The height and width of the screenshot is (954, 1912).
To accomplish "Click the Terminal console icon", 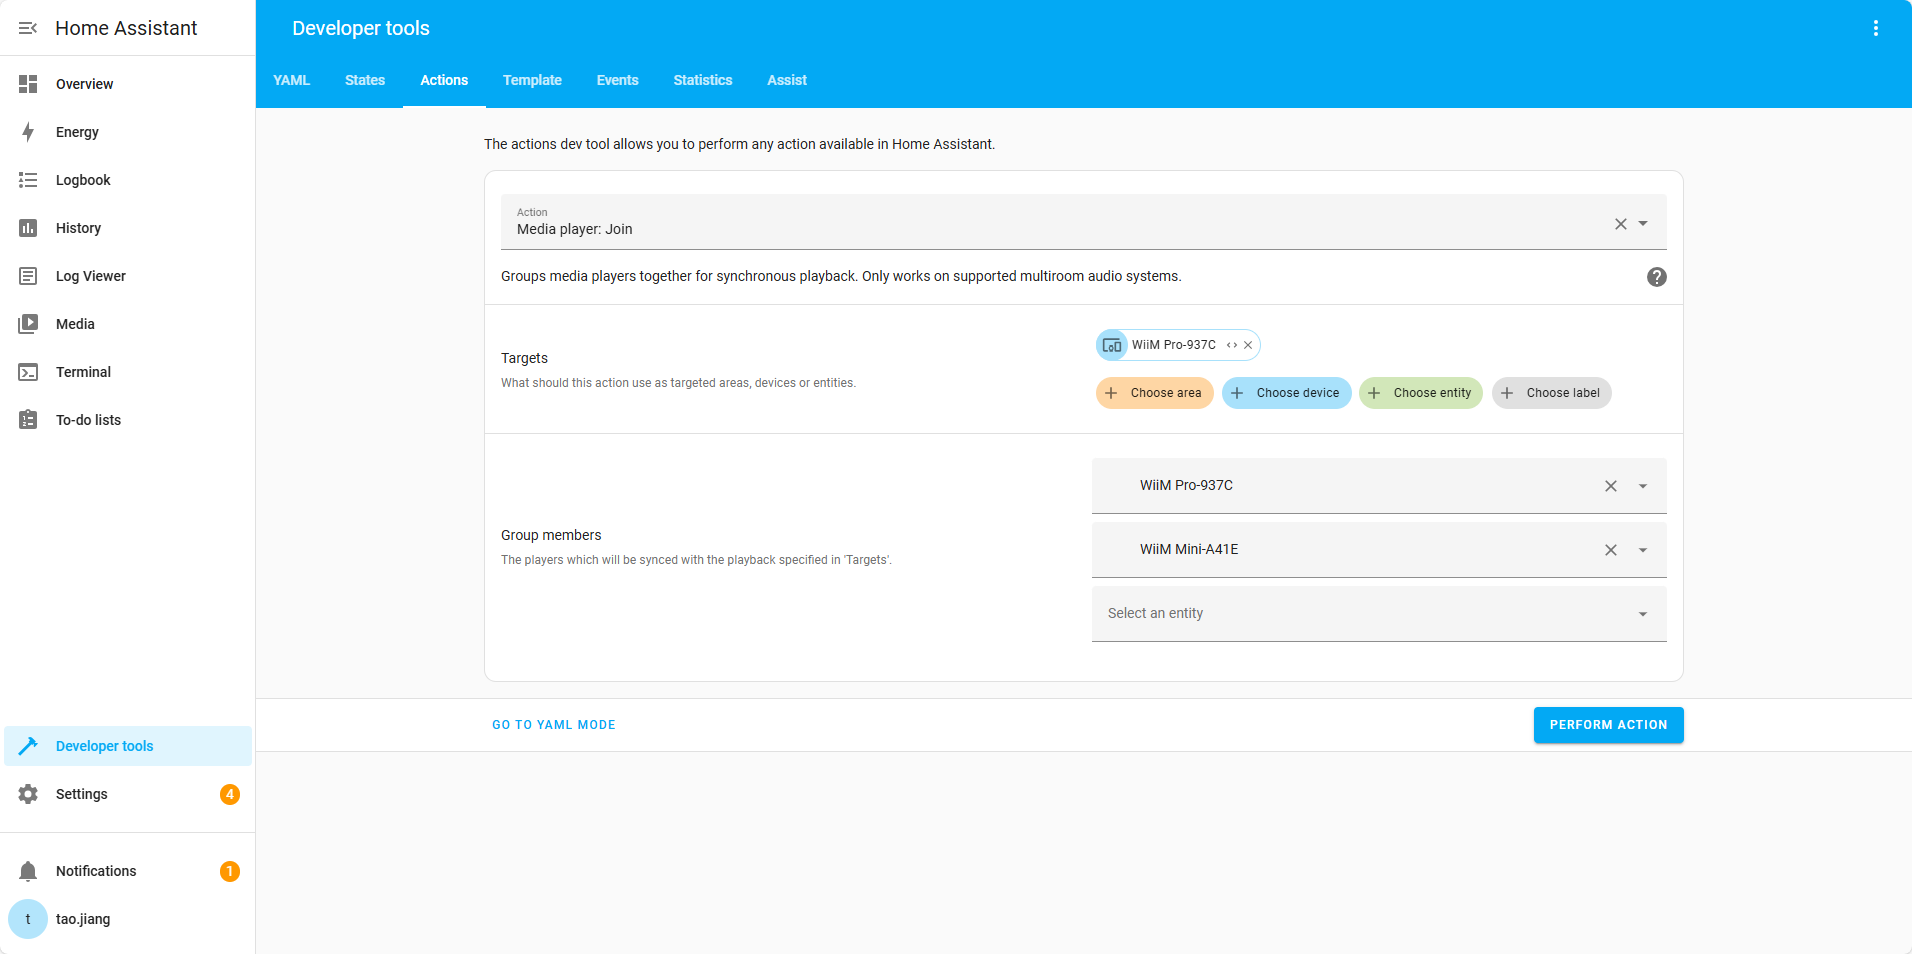I will point(28,372).
